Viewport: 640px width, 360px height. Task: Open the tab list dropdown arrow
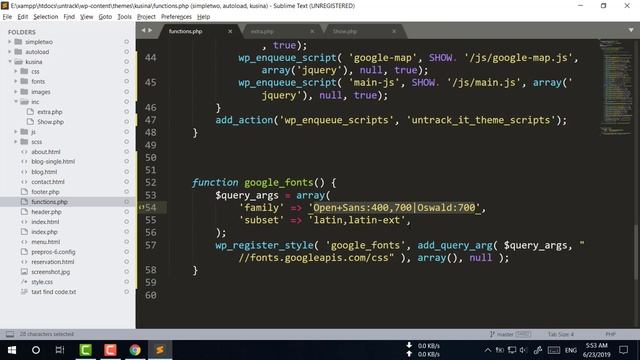point(631,30)
